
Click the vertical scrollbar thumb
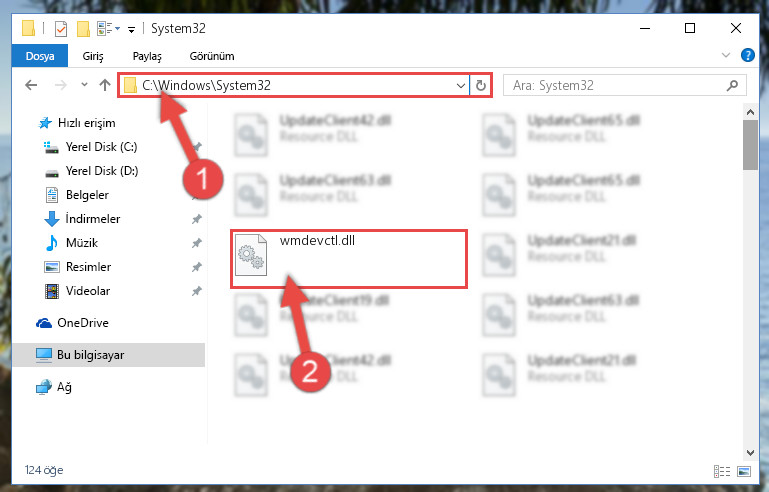(750, 145)
